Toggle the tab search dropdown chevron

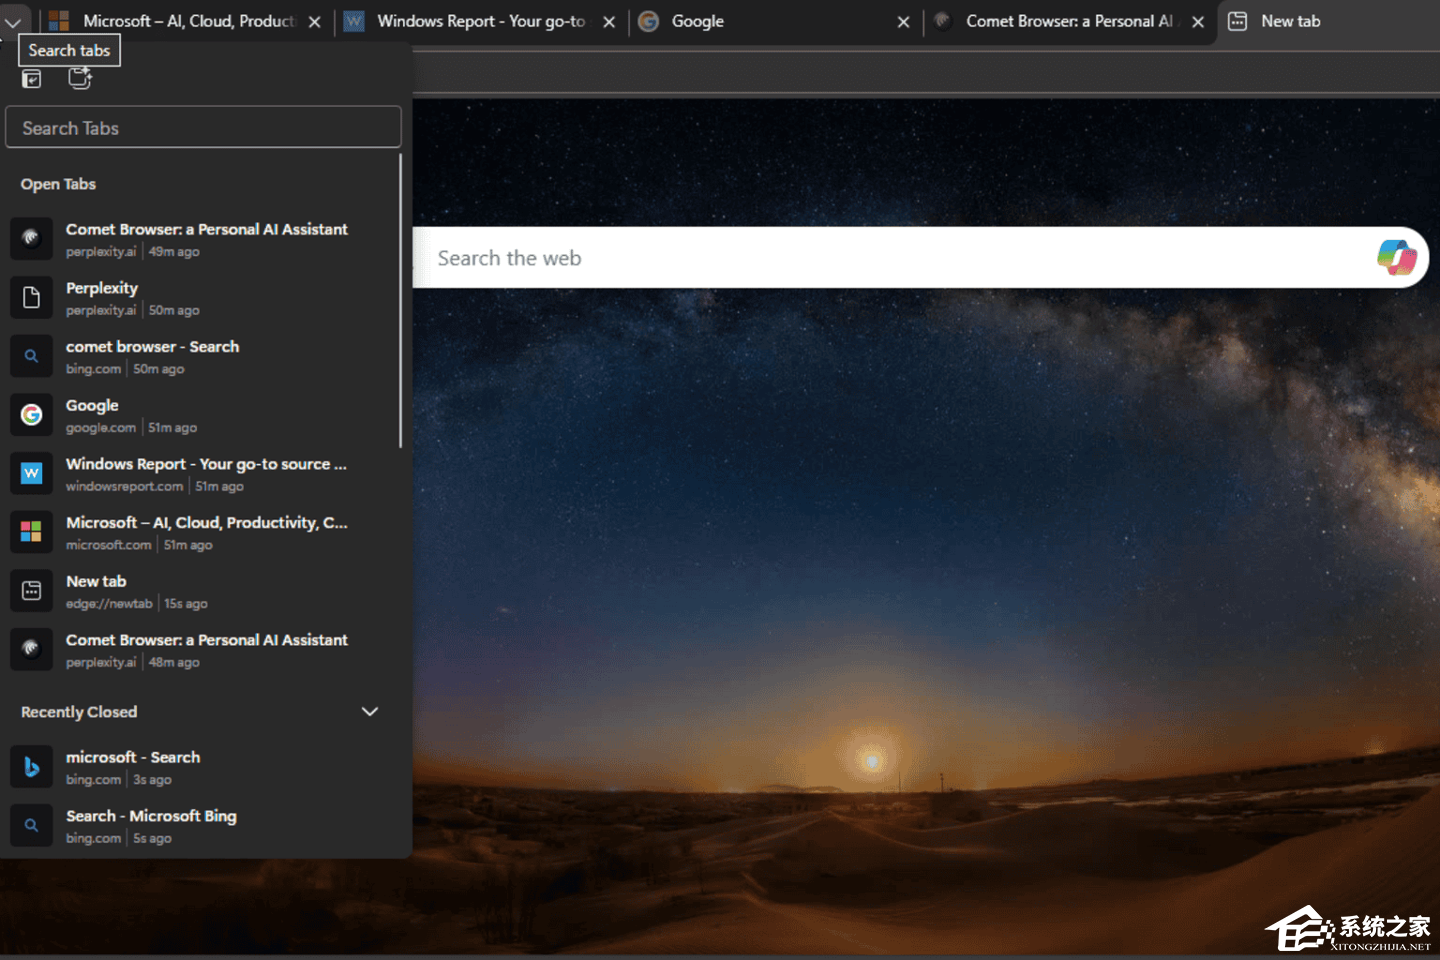point(13,22)
